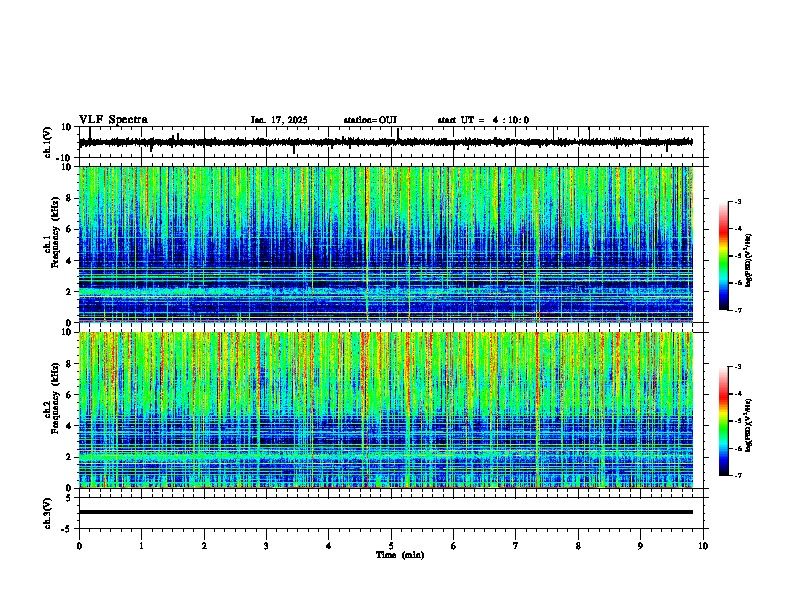Click the "station=OUJ" header label

point(370,120)
